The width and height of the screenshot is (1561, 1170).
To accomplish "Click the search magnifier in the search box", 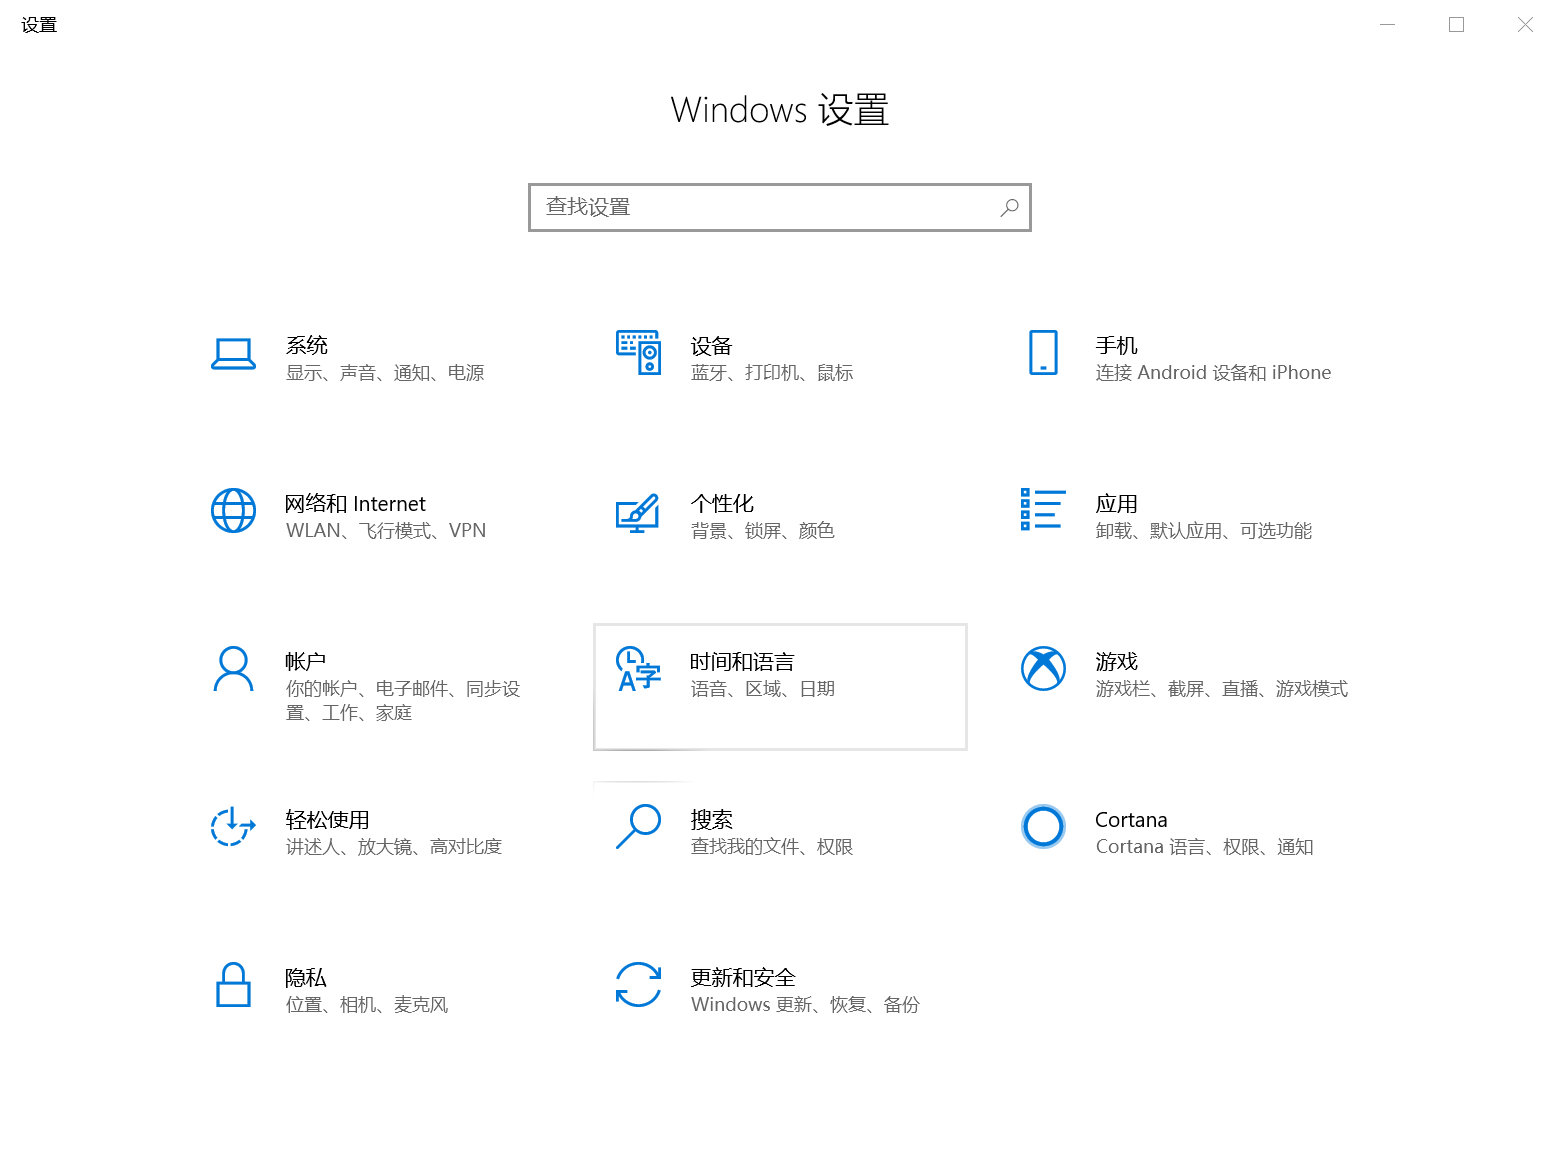I will tap(1009, 207).
